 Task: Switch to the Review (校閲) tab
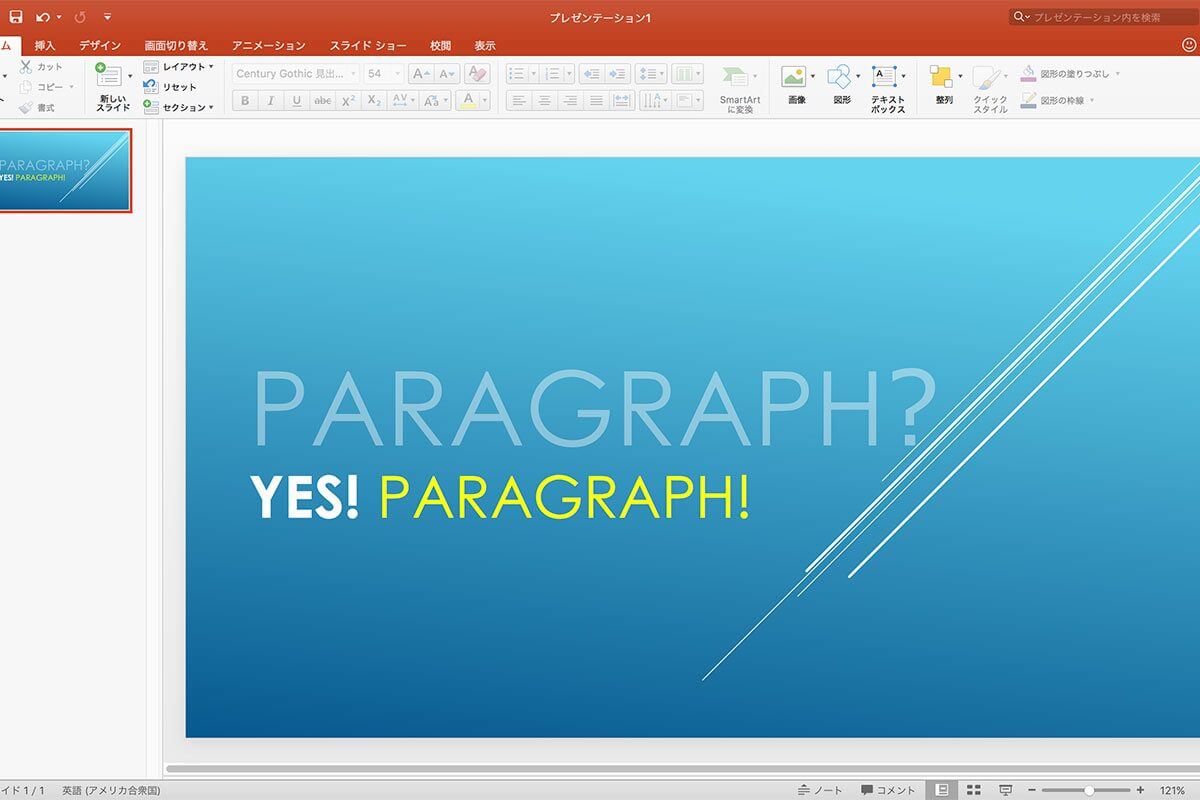[440, 46]
